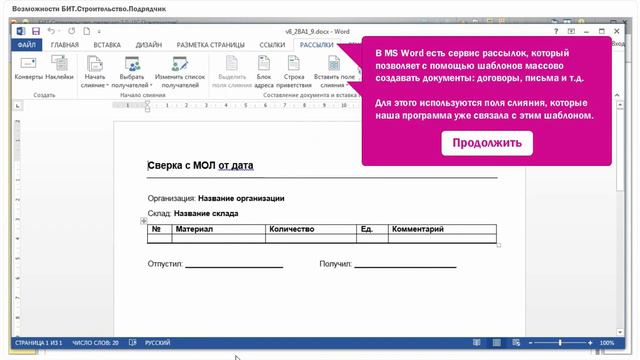This screenshot has height=360, width=640.
Task: Click the Redo icon in title bar
Action: (x=71, y=31)
